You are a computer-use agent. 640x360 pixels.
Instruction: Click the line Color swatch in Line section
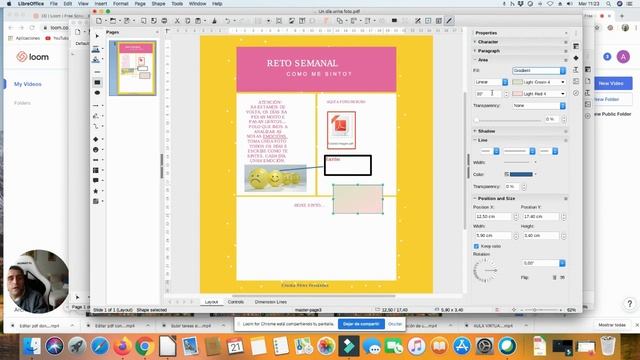pos(521,174)
